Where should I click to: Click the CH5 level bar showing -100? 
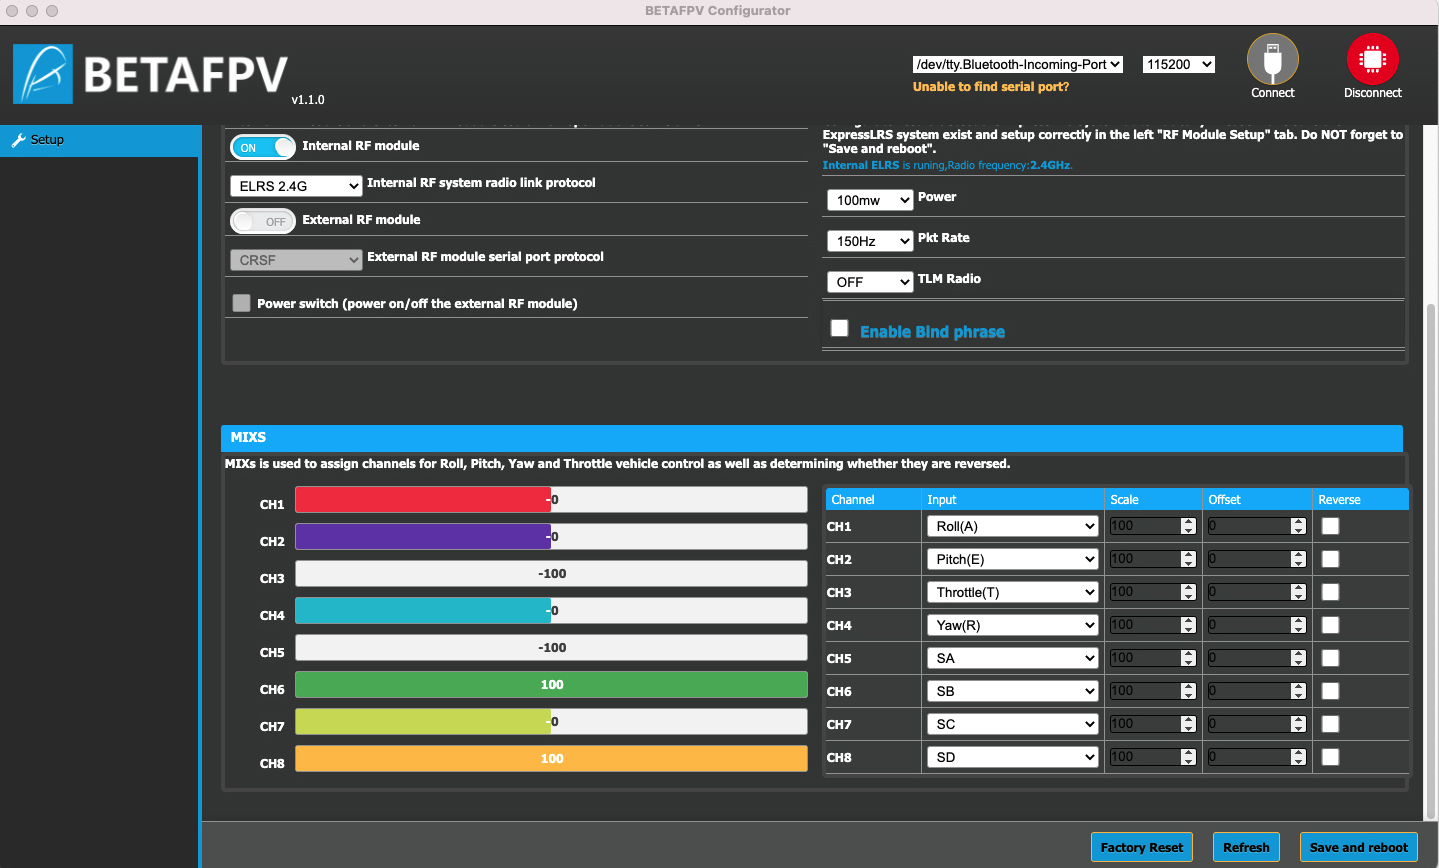click(x=551, y=648)
